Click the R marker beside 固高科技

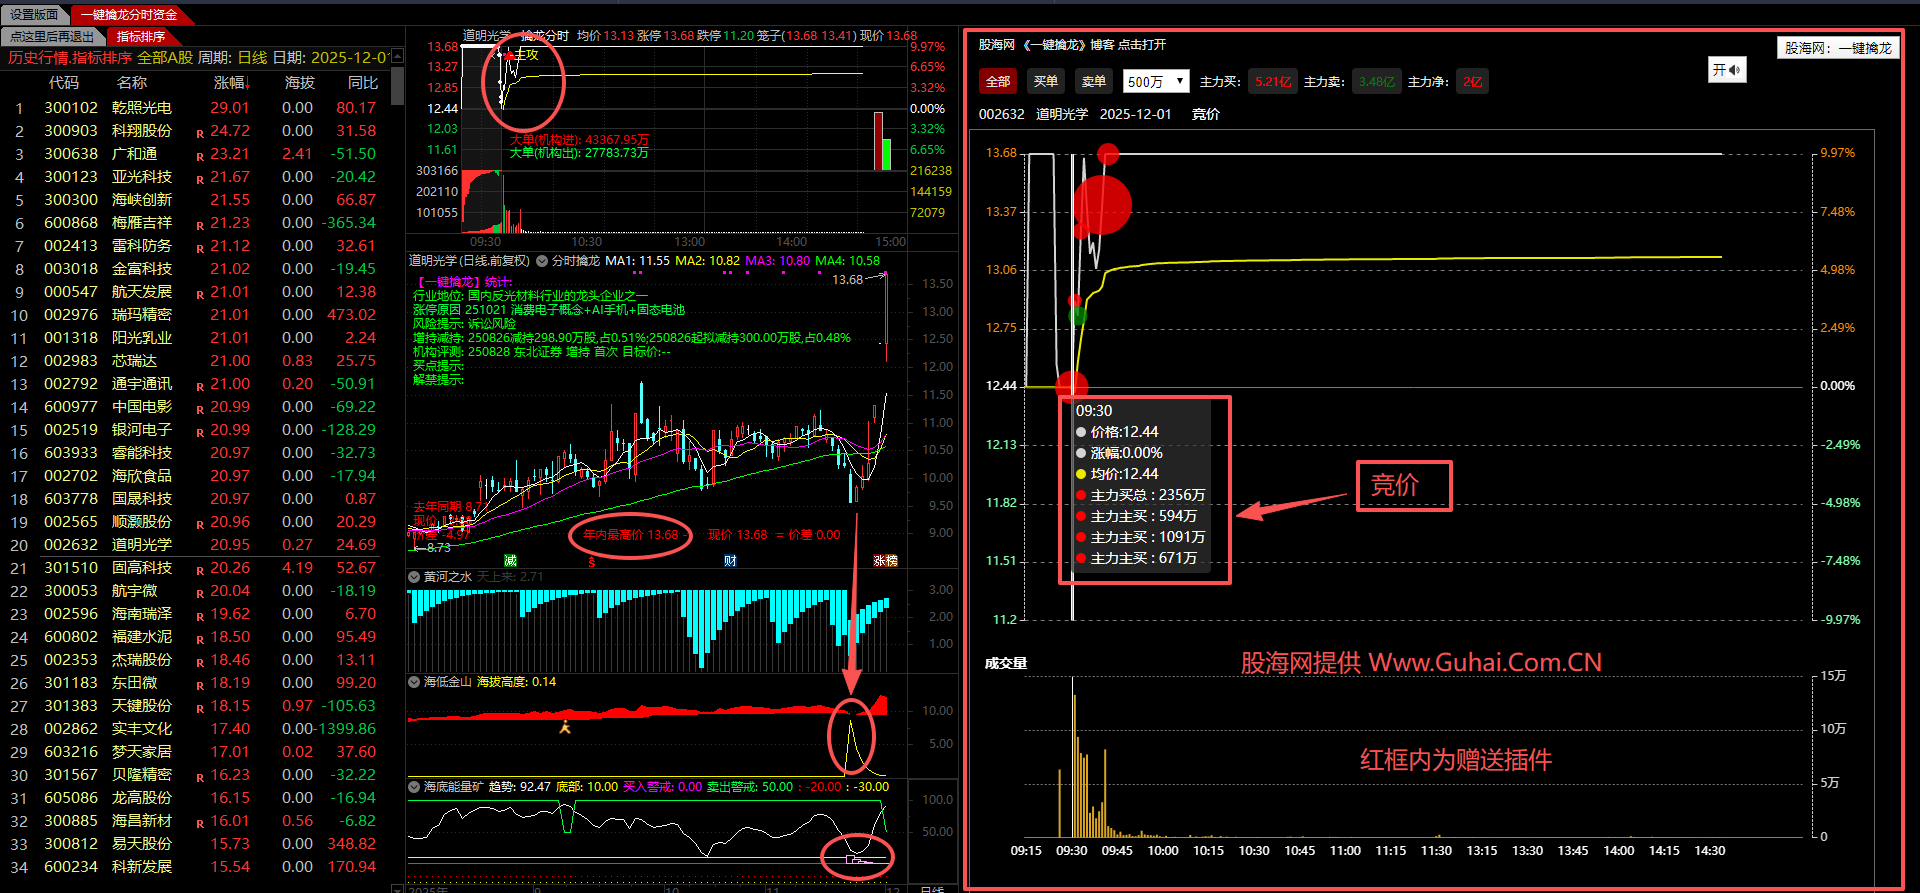click(x=200, y=569)
